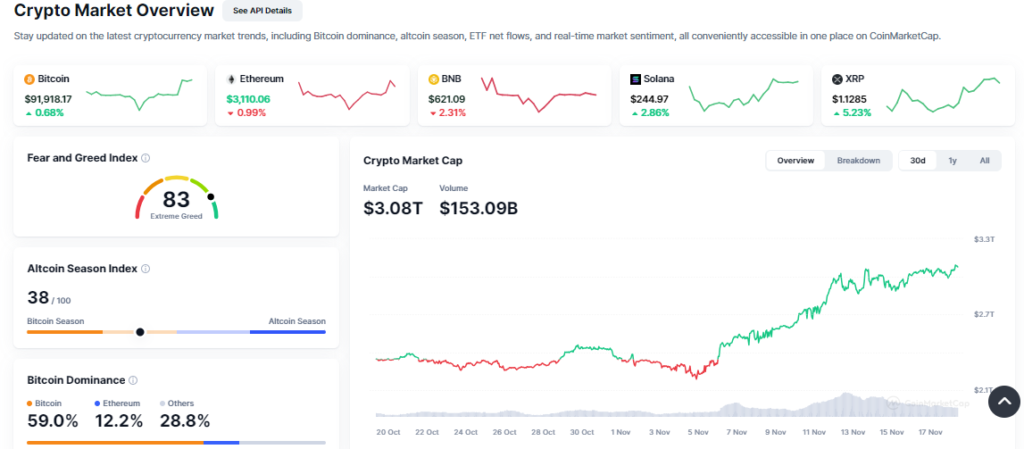Click the BNB yellow logo icon

[x=433, y=80]
